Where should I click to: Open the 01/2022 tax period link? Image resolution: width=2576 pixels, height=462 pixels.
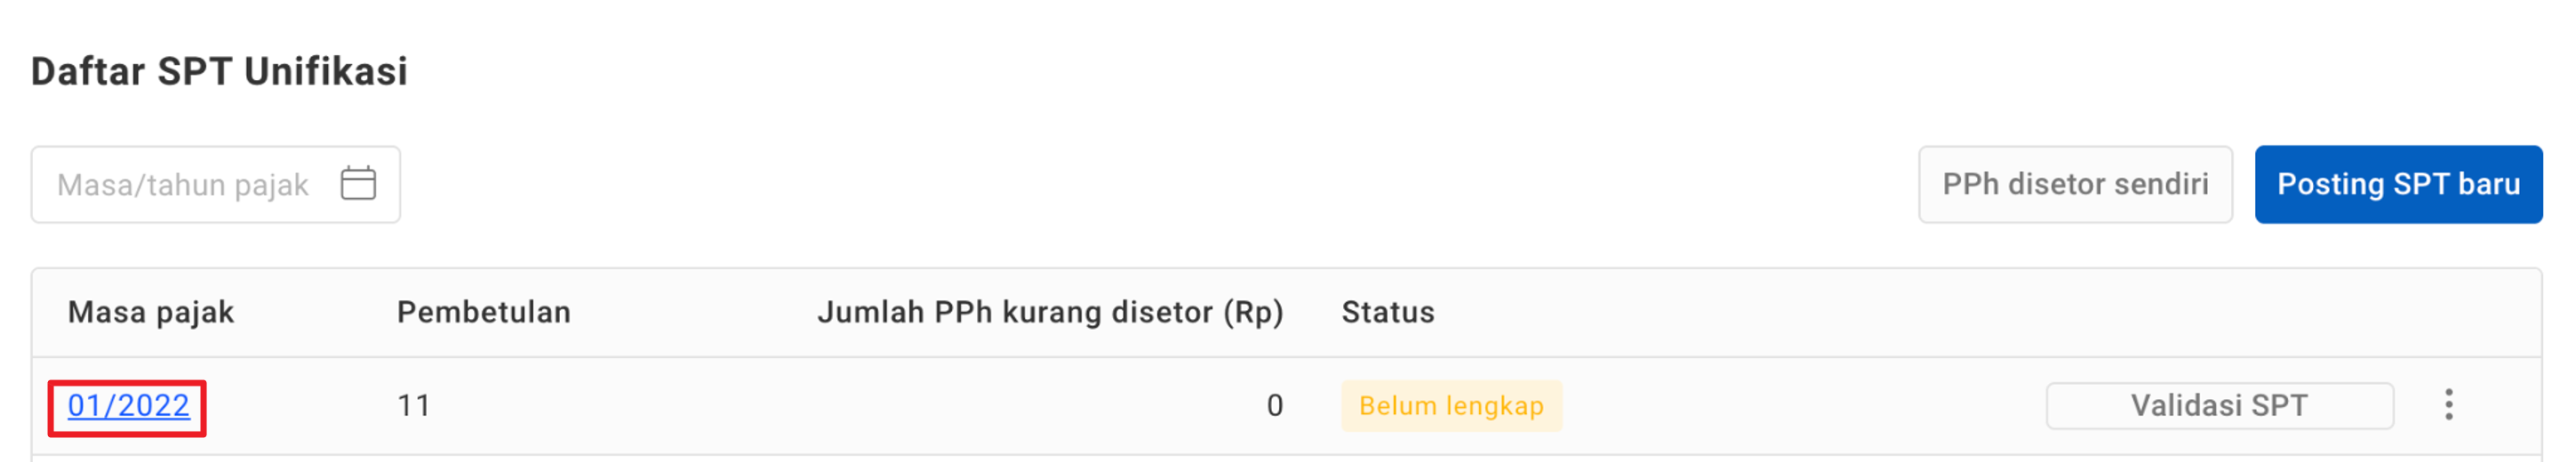click(x=128, y=406)
